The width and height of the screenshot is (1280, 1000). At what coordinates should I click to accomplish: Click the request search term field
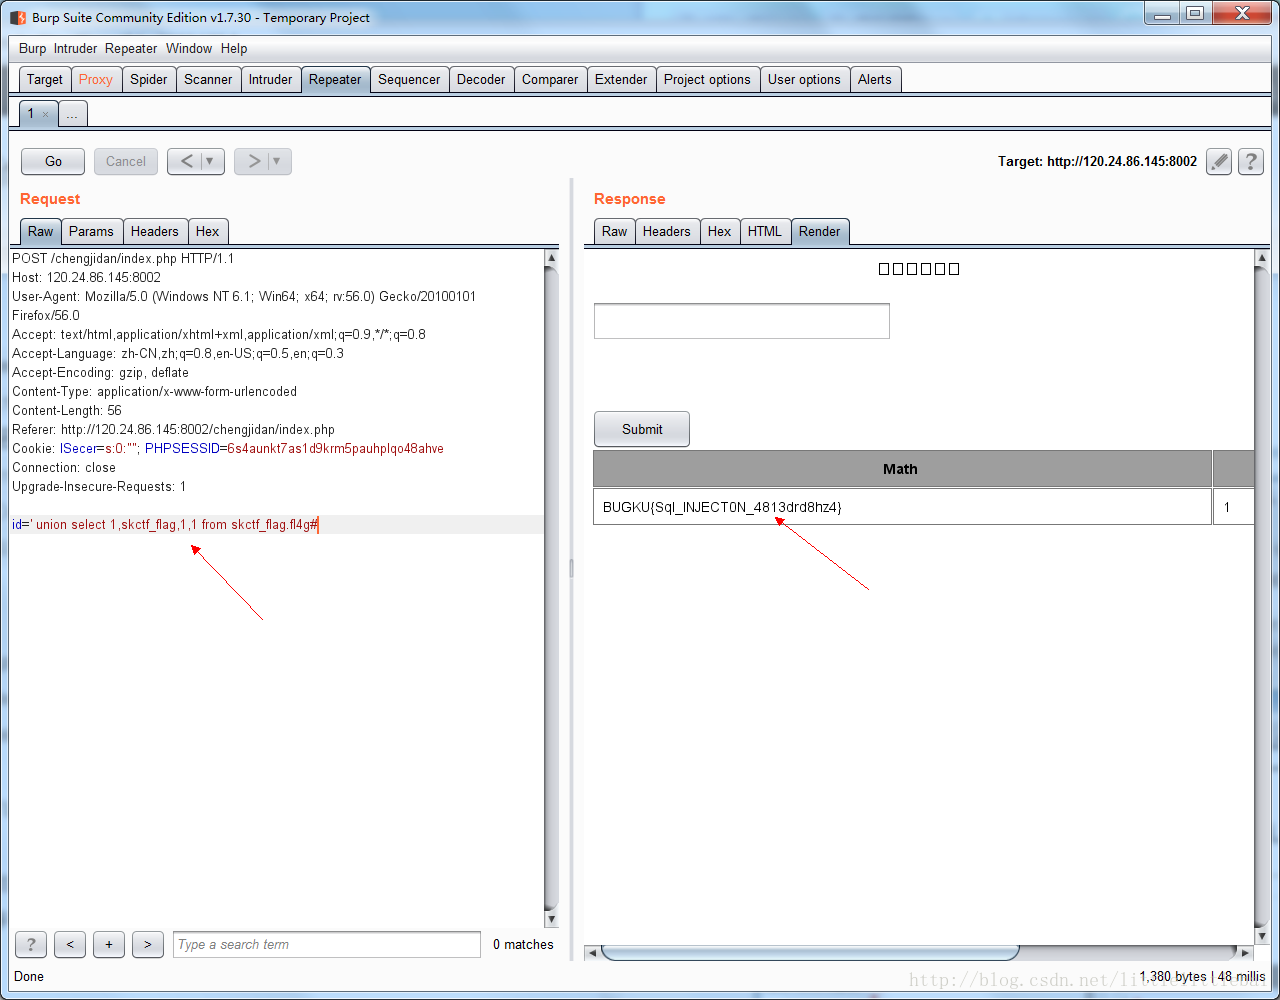[x=327, y=944]
